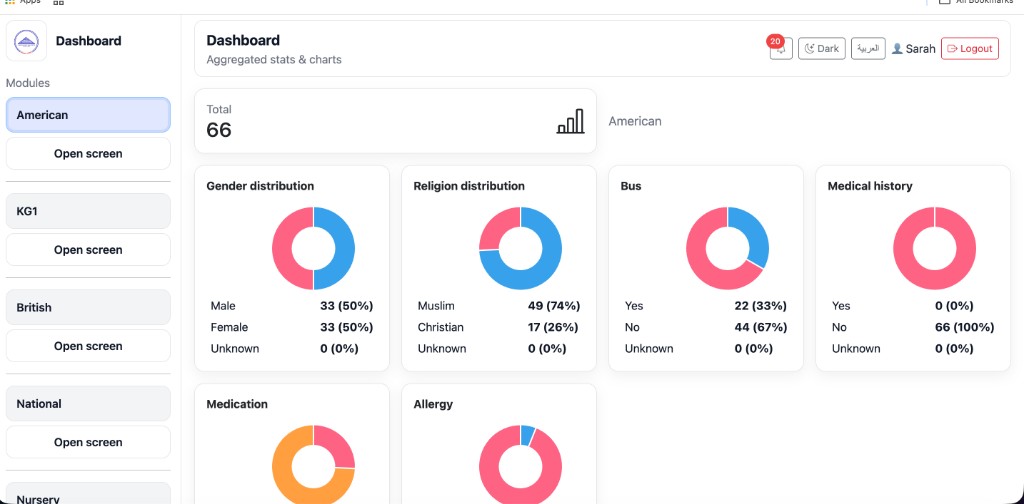The width and height of the screenshot is (1024, 504).
Task: Click the 'Medical history' heading
Action: [870, 186]
